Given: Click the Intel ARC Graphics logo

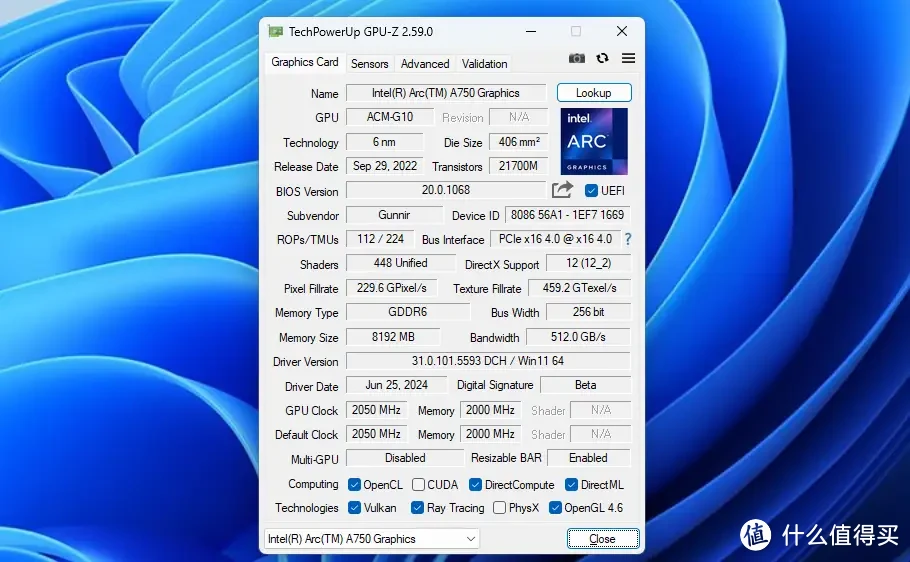Looking at the screenshot, I should pyautogui.click(x=594, y=141).
